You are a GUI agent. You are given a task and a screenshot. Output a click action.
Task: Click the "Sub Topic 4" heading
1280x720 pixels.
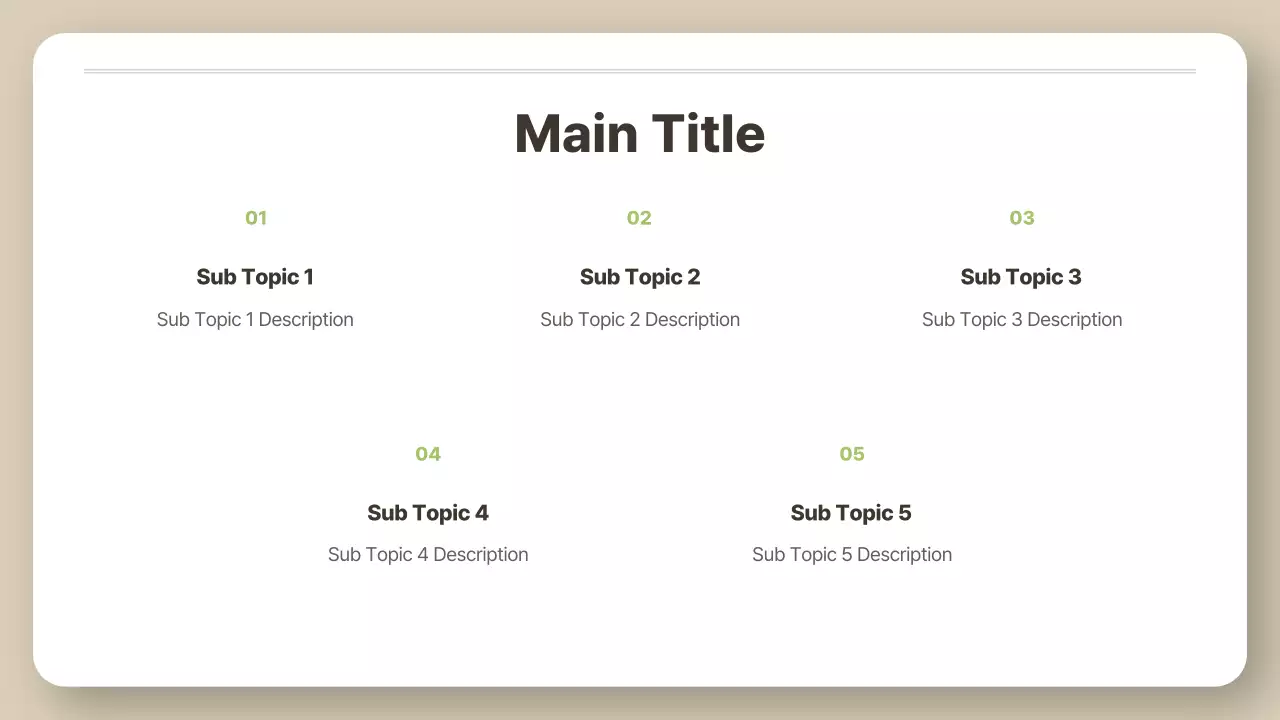428,513
